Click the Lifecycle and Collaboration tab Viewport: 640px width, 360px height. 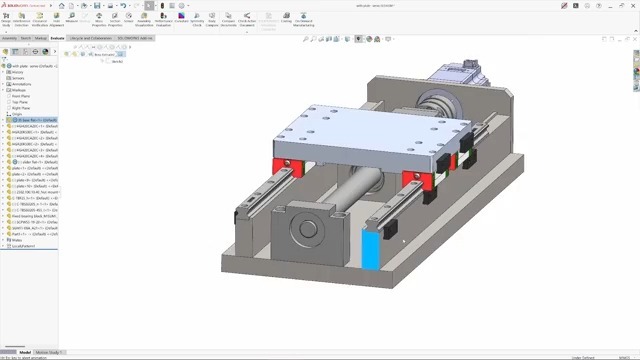(91, 38)
